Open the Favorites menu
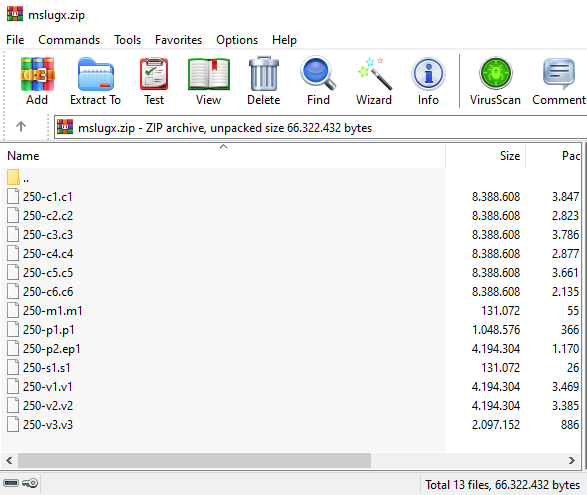Screen dimensions: 587x495 [x=178, y=40]
